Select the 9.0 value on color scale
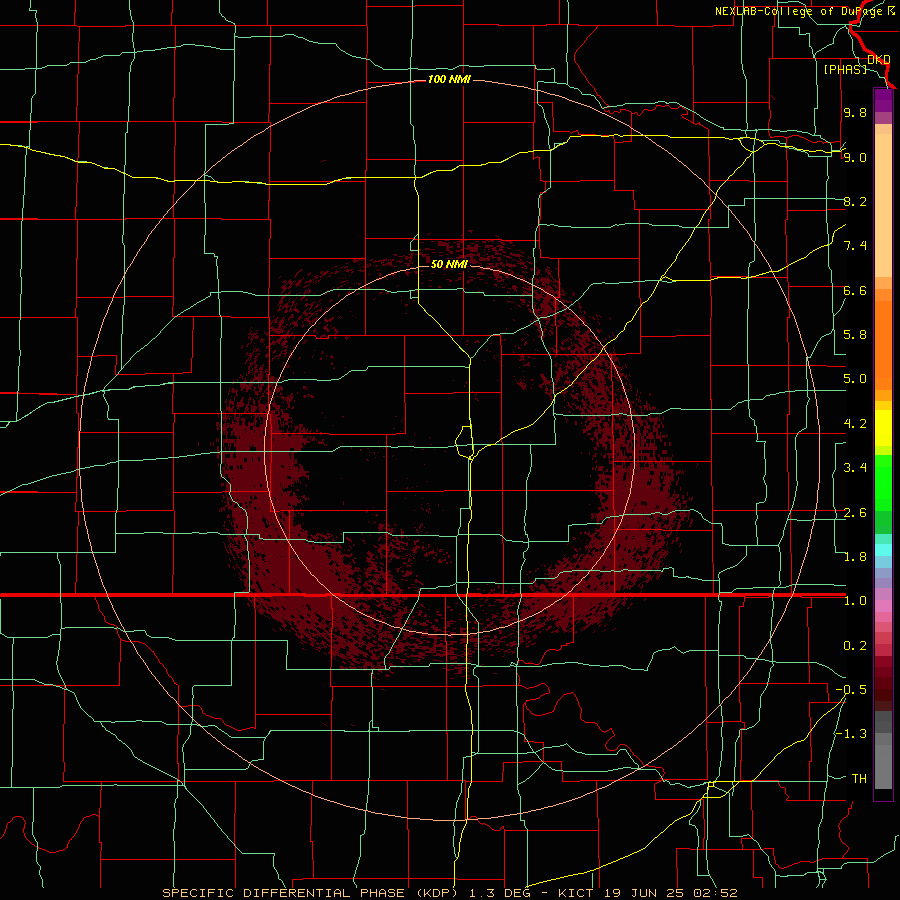Viewport: 900px width, 900px height. click(x=855, y=157)
